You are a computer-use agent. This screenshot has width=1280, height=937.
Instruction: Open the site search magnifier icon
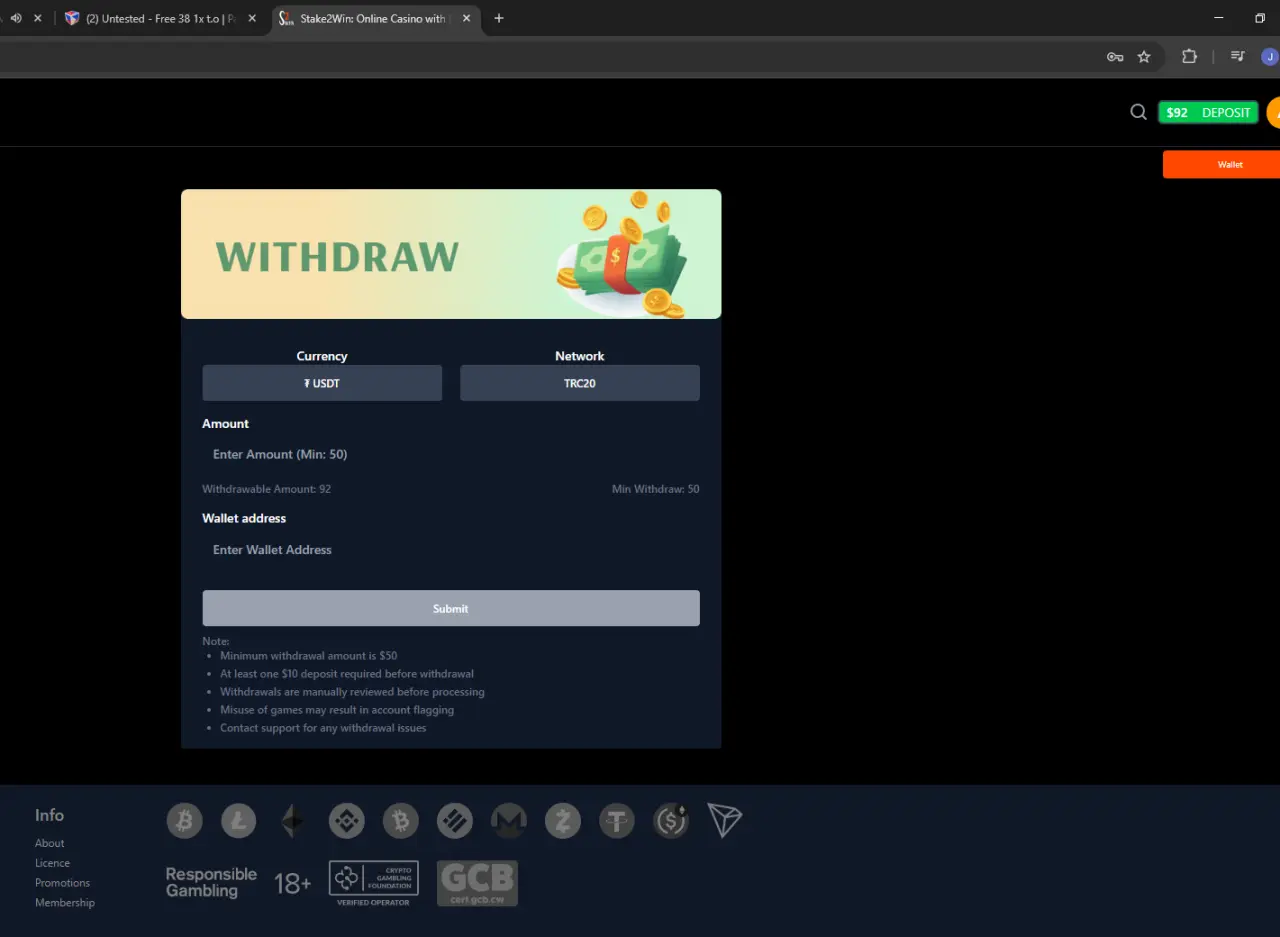tap(1138, 112)
